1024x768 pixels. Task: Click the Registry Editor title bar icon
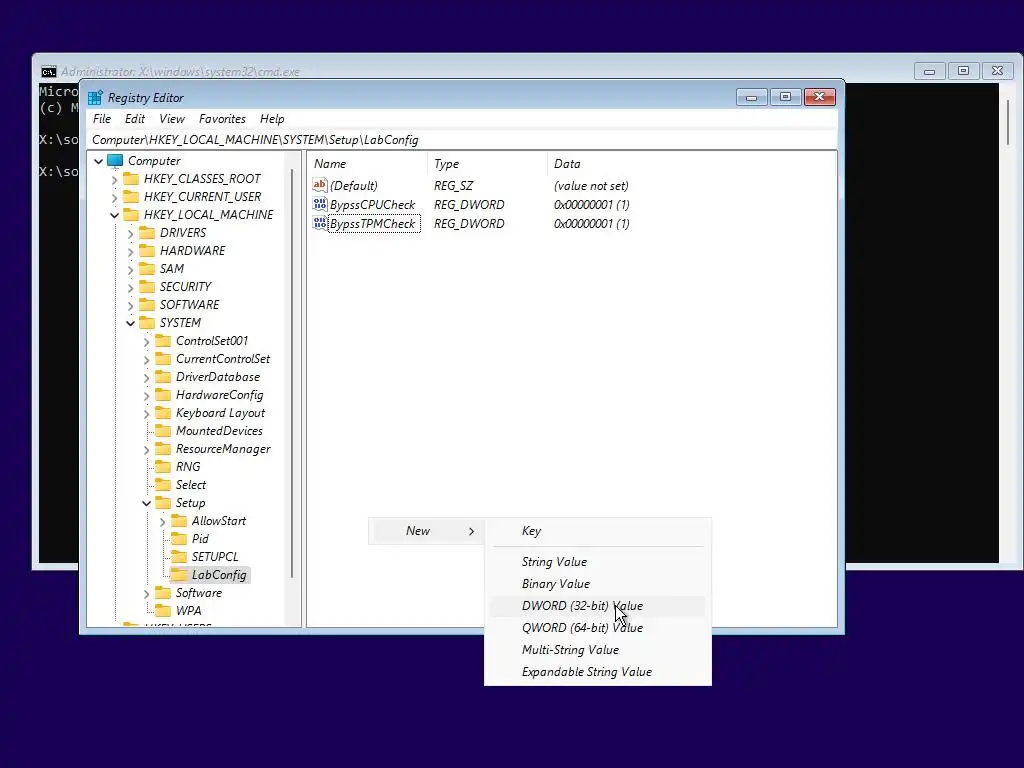(x=95, y=98)
